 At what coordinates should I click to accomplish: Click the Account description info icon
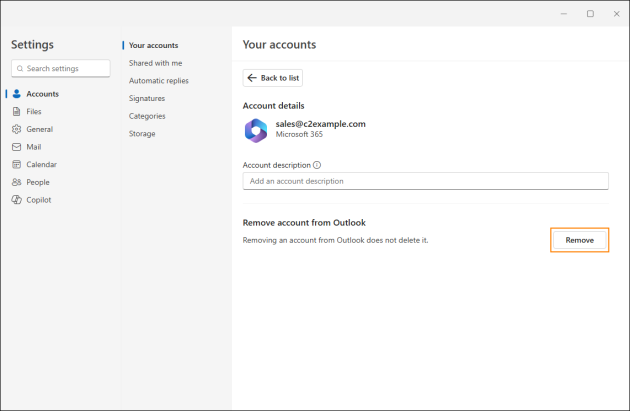point(317,165)
